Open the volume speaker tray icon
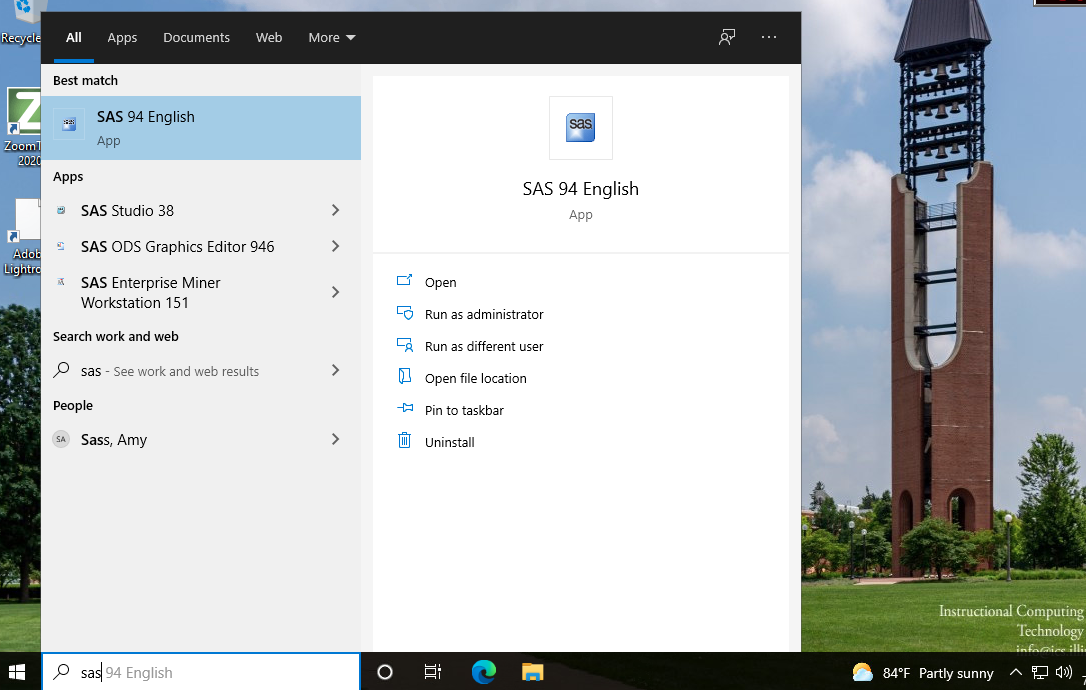Image resolution: width=1086 pixels, height=690 pixels. pyautogui.click(x=1064, y=672)
